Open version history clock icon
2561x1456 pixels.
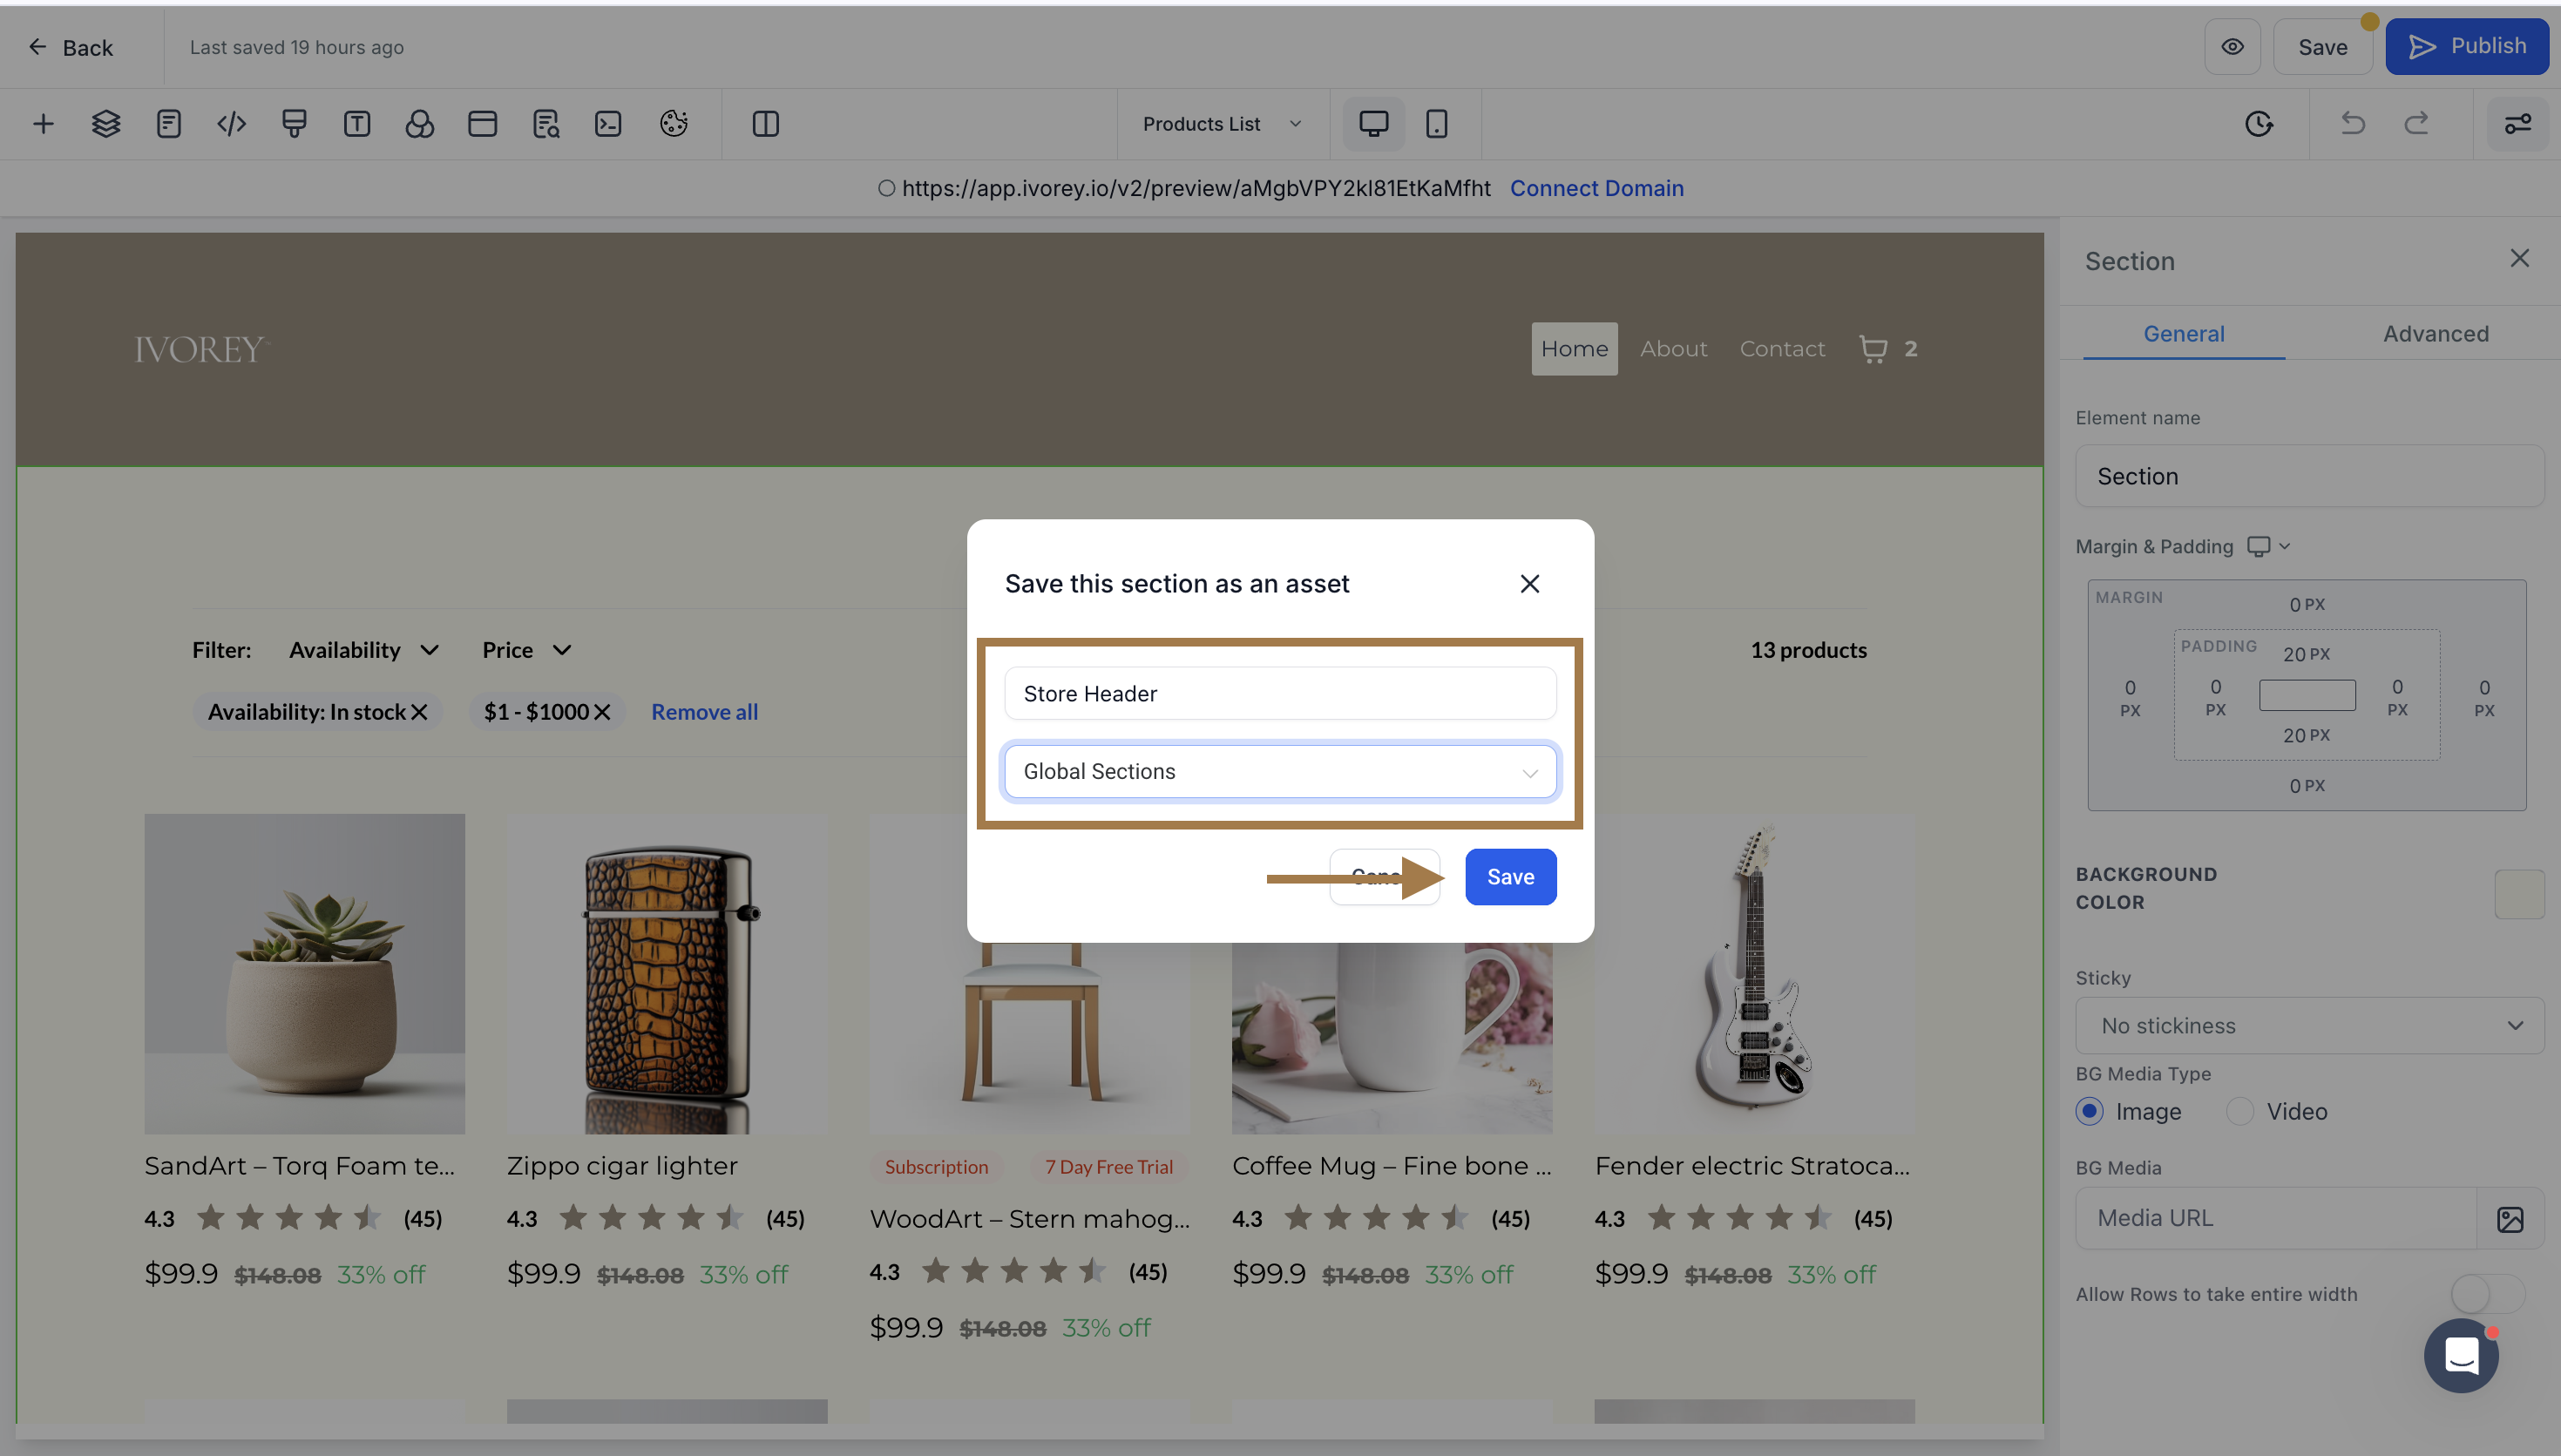(x=2259, y=124)
